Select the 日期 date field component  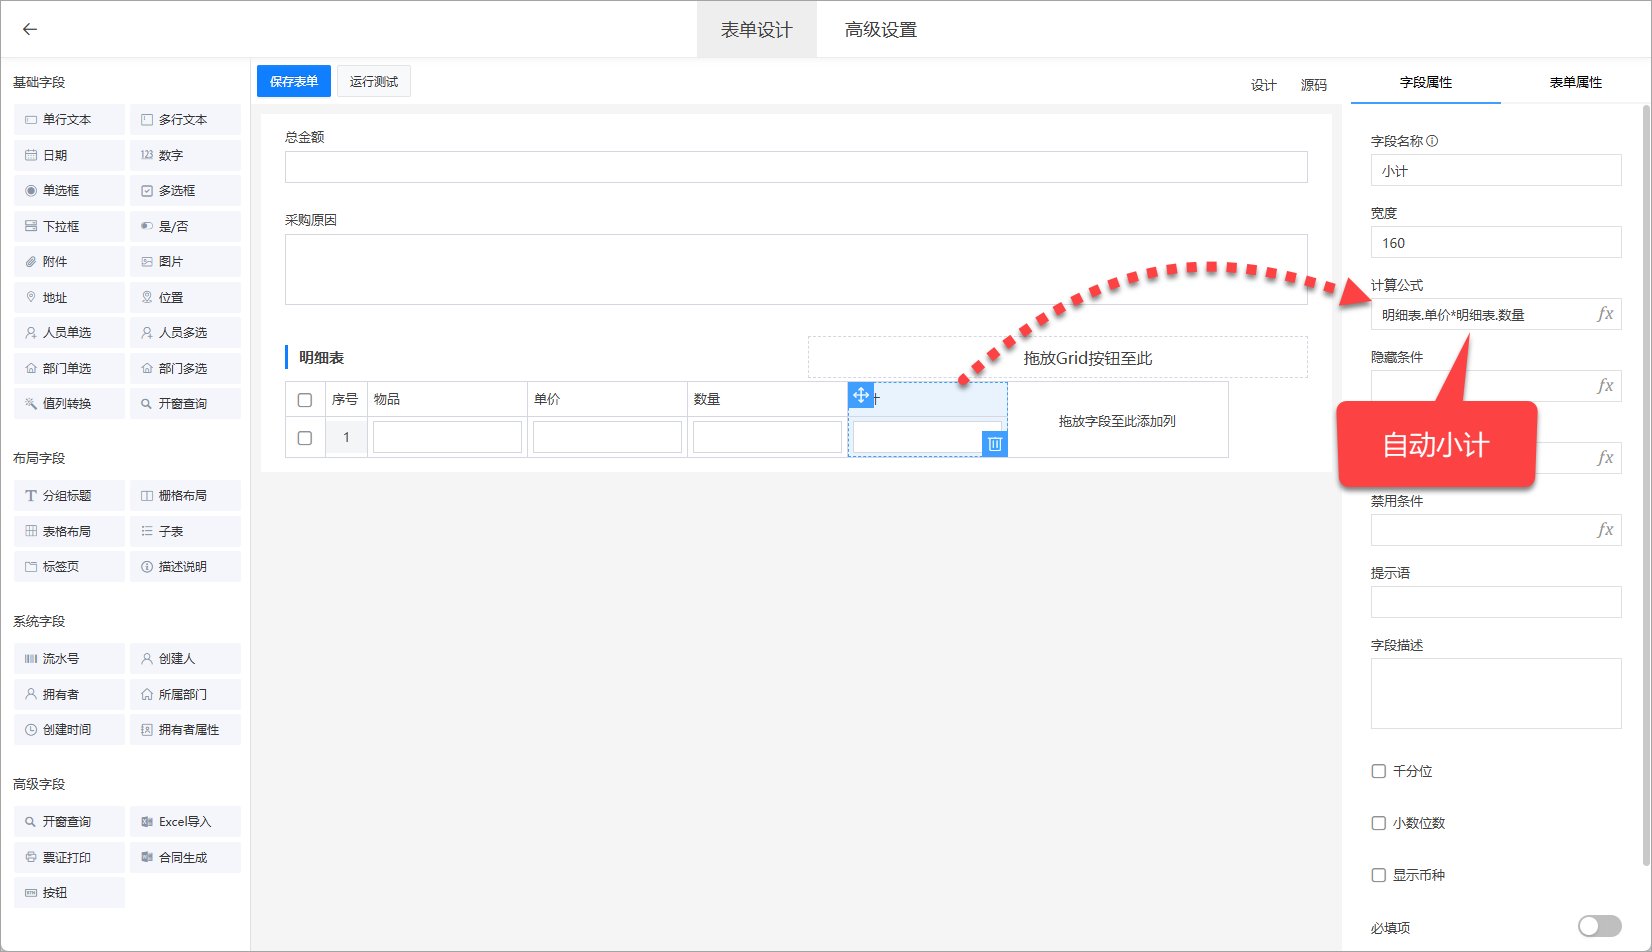69,155
